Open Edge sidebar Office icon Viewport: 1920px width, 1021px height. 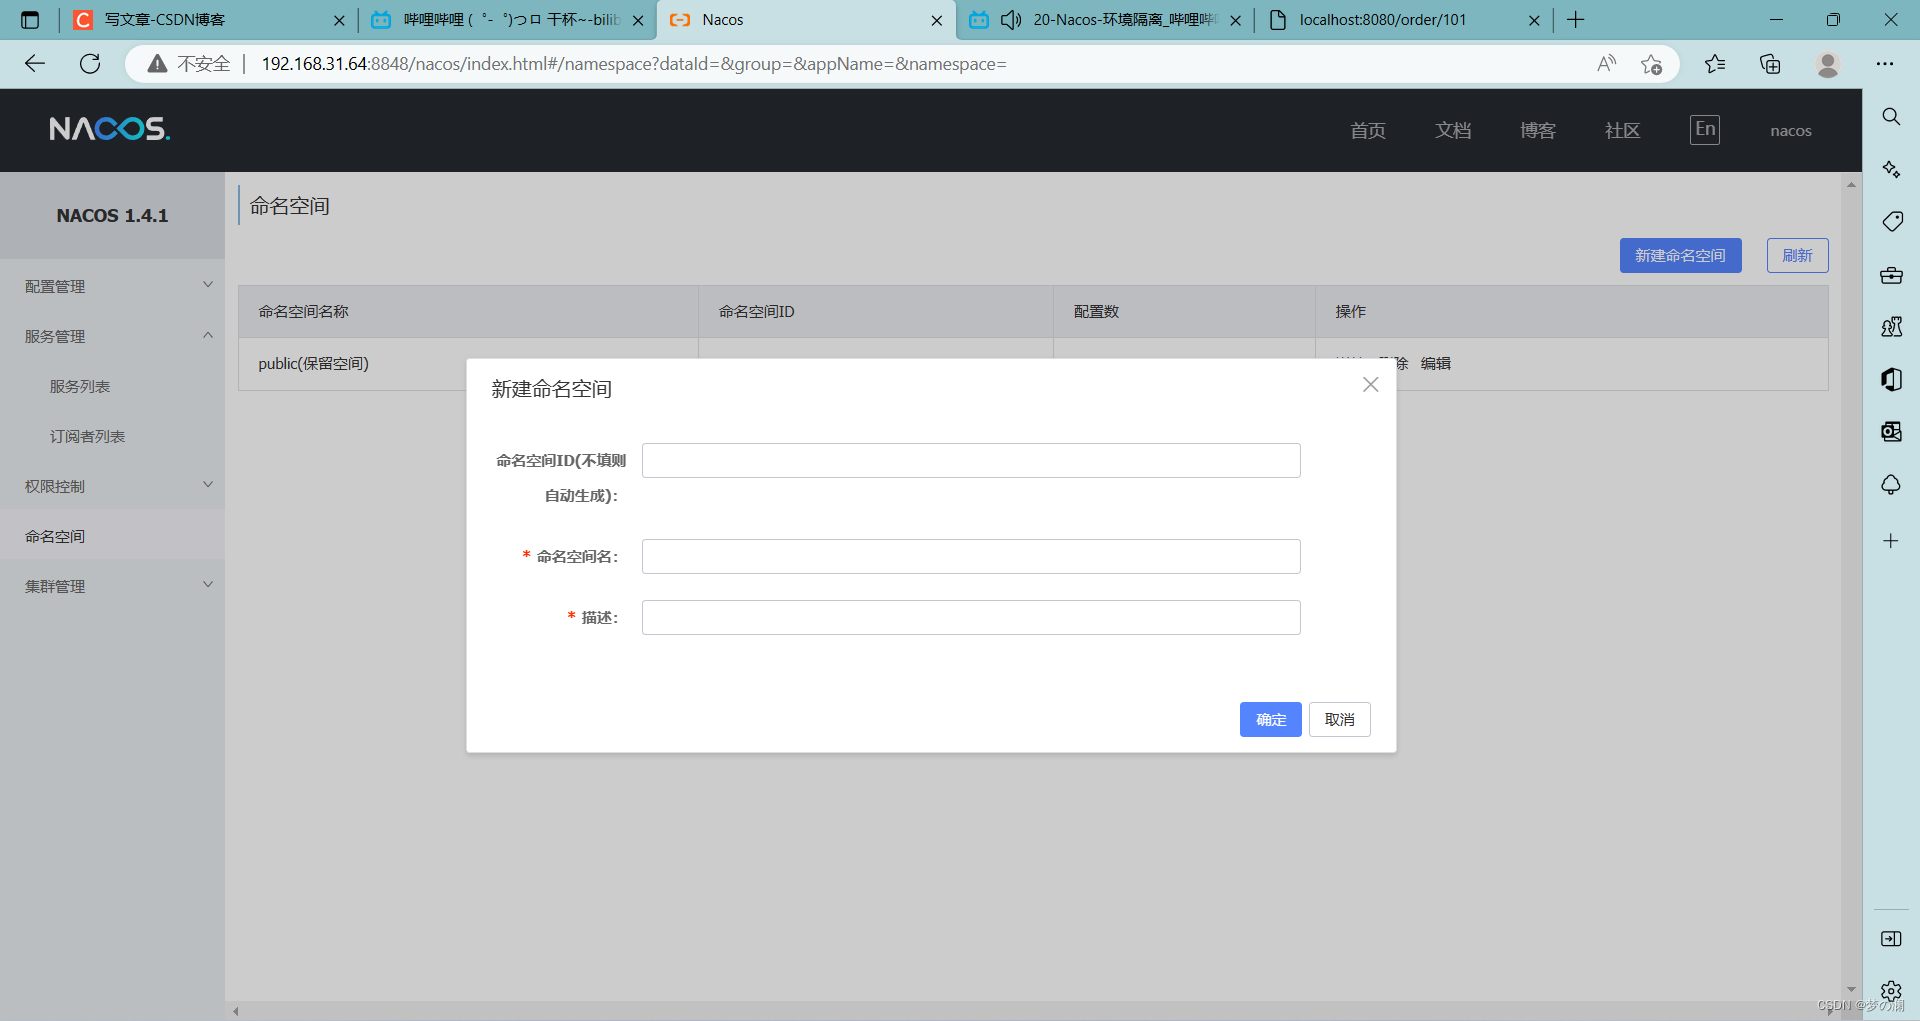(x=1891, y=379)
